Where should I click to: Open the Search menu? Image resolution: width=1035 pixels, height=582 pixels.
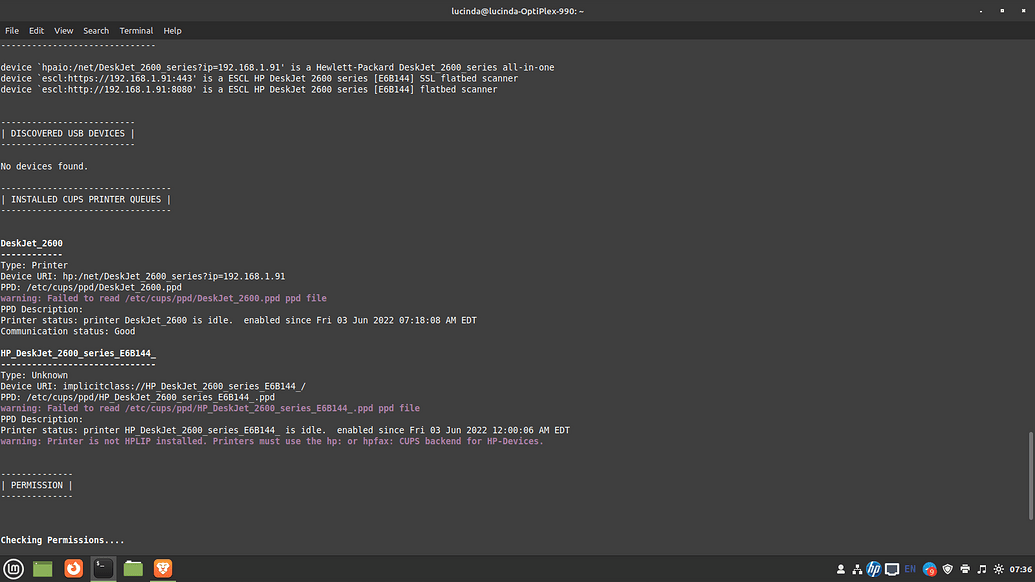(x=96, y=31)
